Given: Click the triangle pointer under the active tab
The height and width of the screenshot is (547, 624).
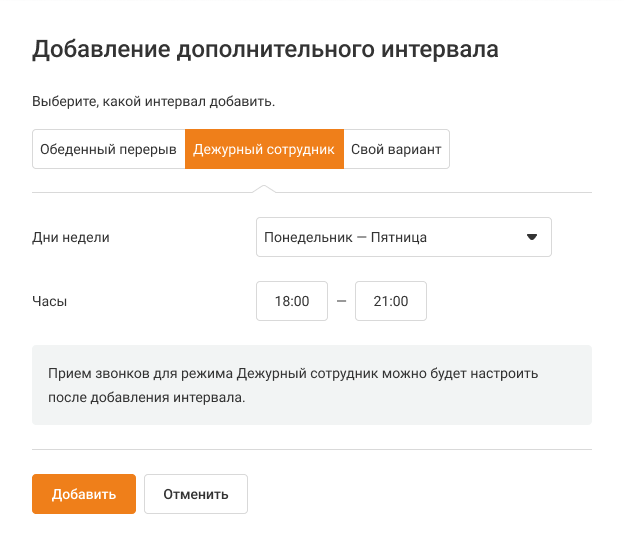Looking at the screenshot, I should (x=264, y=187).
